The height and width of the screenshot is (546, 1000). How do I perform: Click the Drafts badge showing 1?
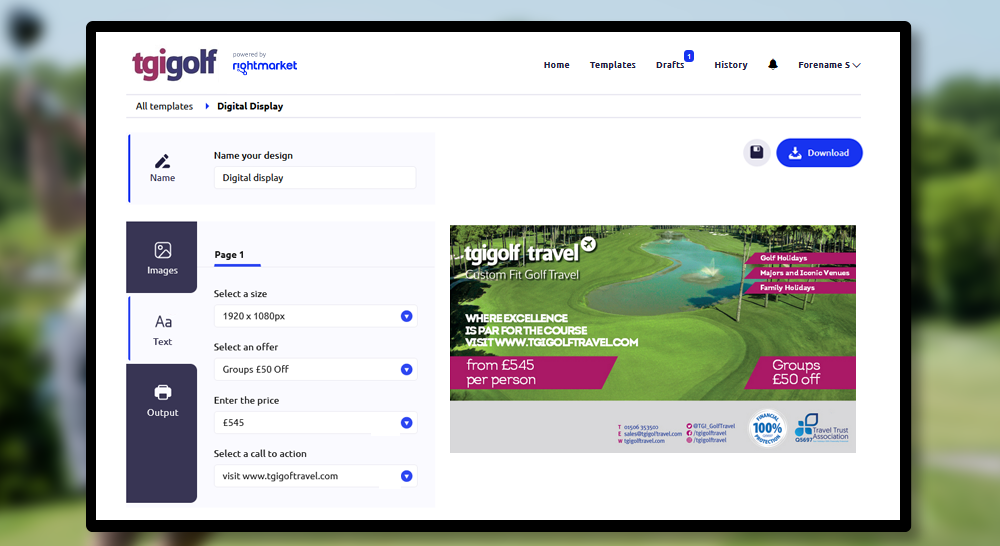689,56
